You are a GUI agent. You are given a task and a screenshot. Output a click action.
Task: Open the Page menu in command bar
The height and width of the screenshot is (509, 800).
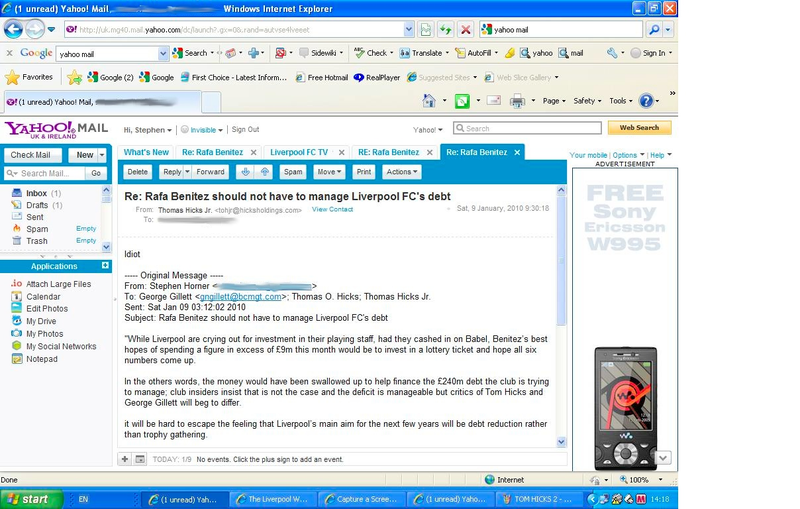(x=554, y=101)
